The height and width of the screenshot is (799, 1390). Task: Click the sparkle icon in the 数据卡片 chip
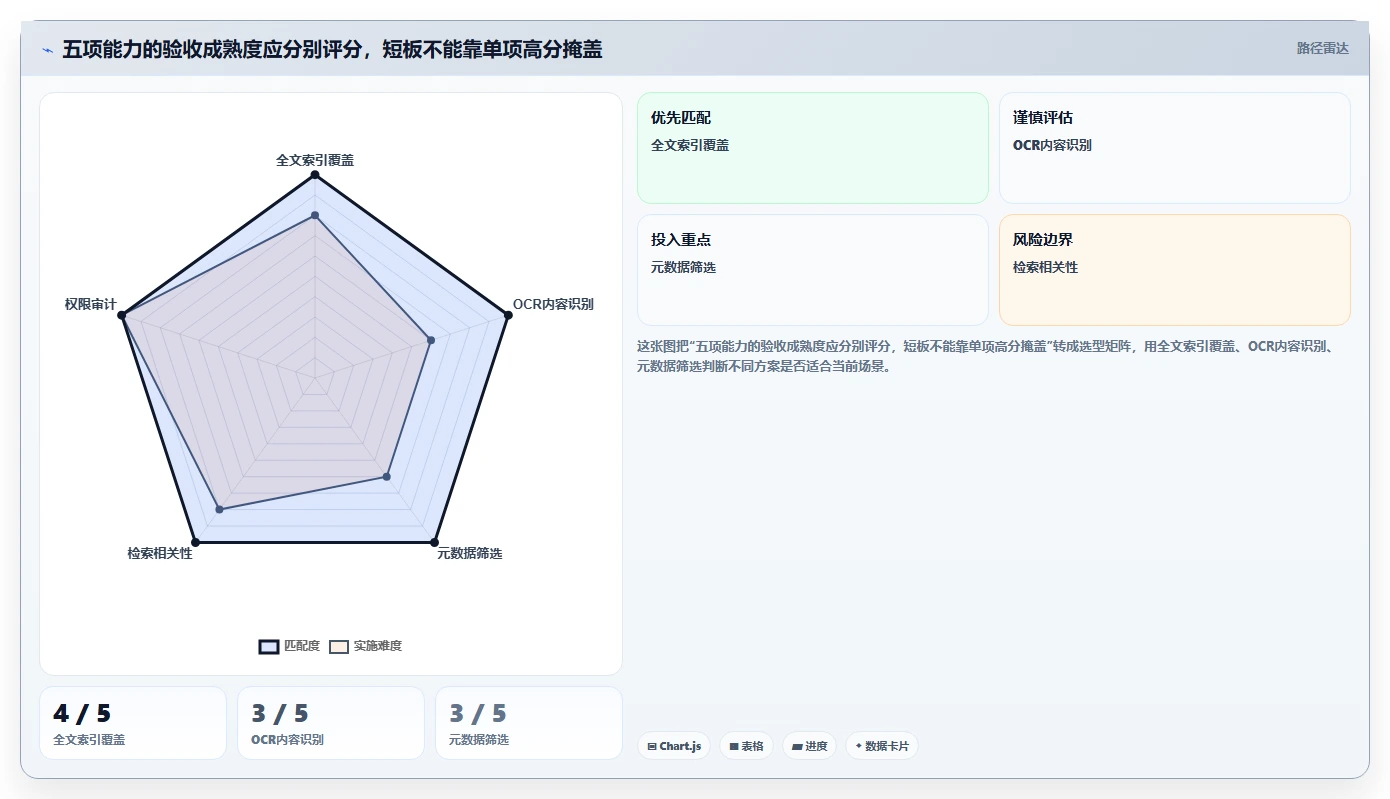point(859,746)
